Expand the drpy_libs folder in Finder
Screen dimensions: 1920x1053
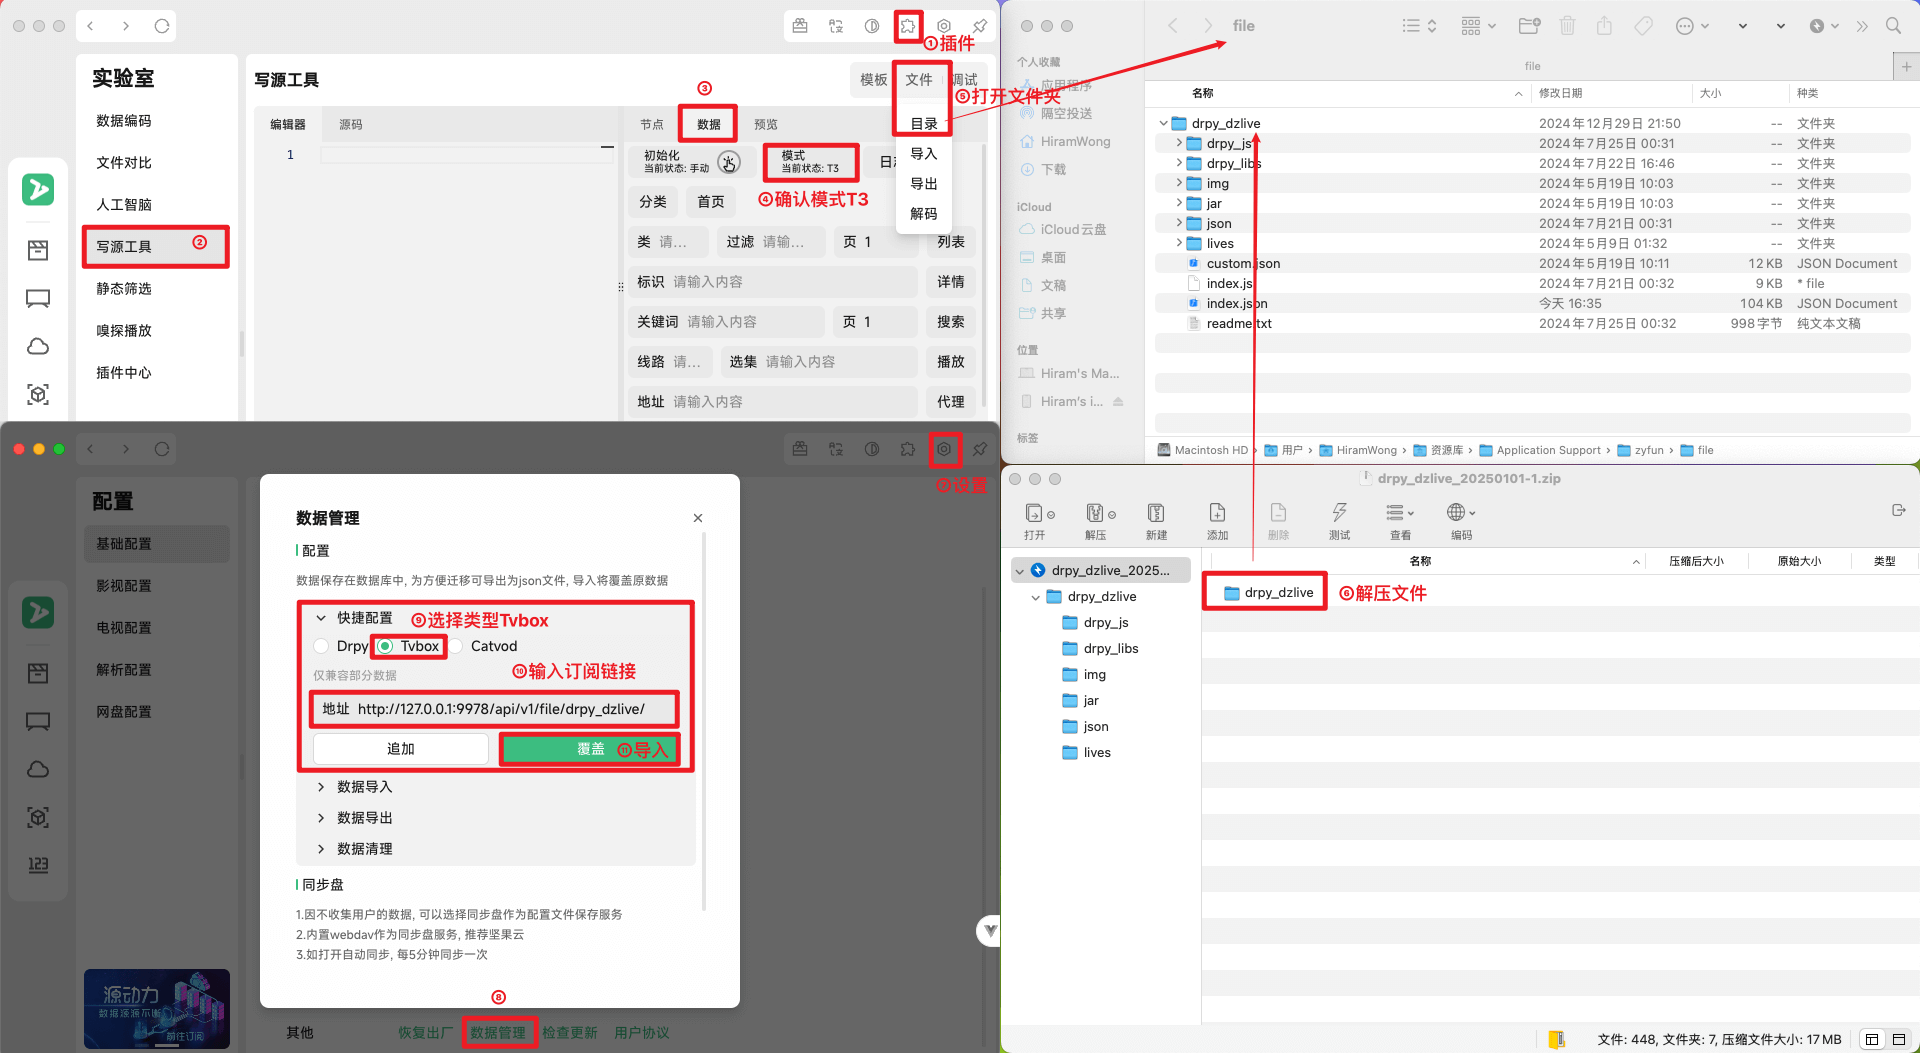[x=1179, y=163]
